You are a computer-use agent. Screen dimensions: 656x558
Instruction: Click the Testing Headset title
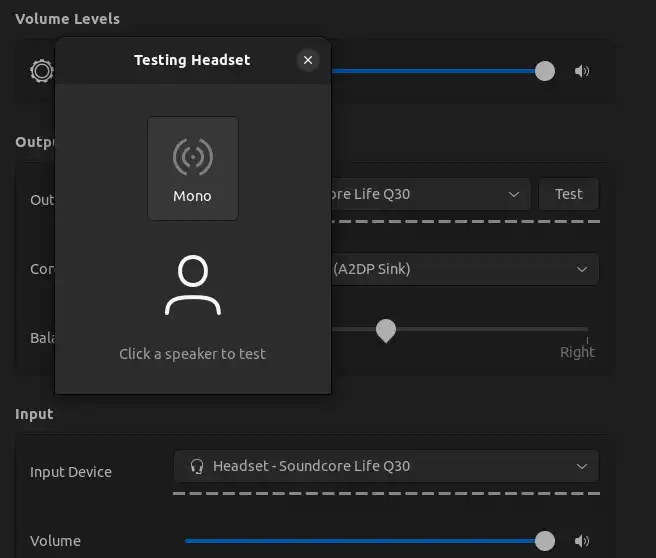[x=192, y=60]
